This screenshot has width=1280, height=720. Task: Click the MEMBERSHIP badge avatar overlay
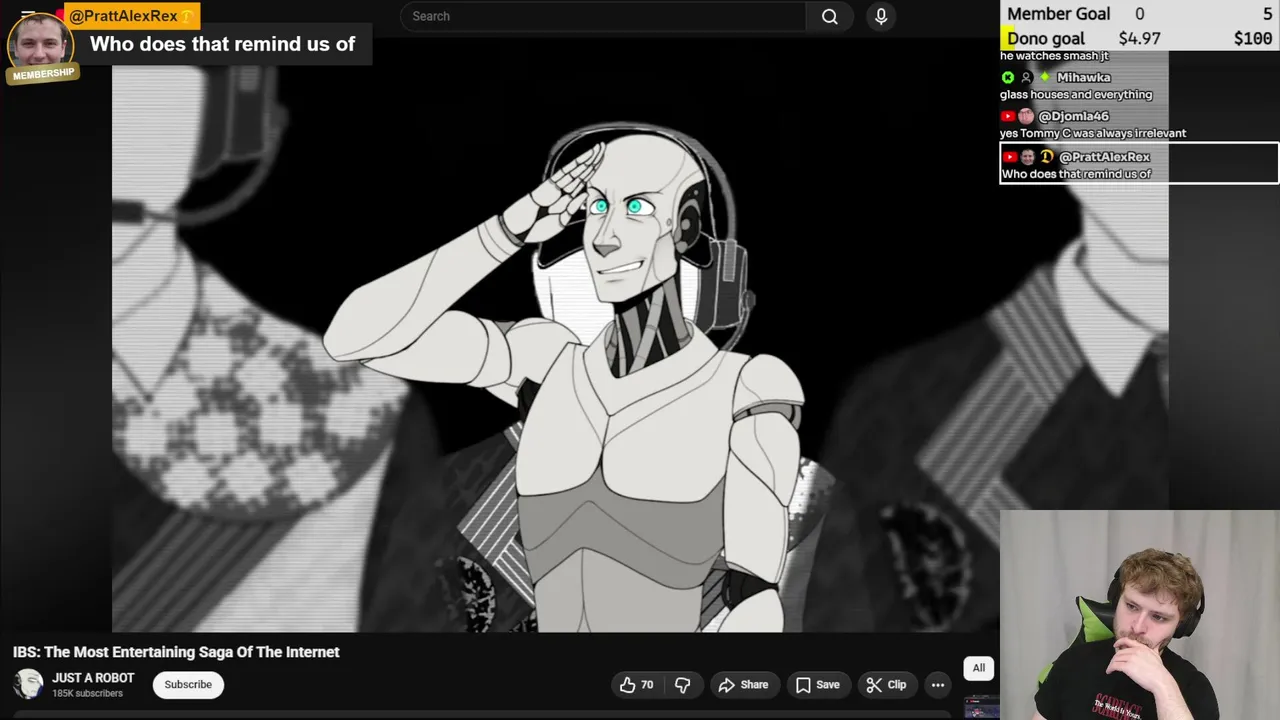42,47
